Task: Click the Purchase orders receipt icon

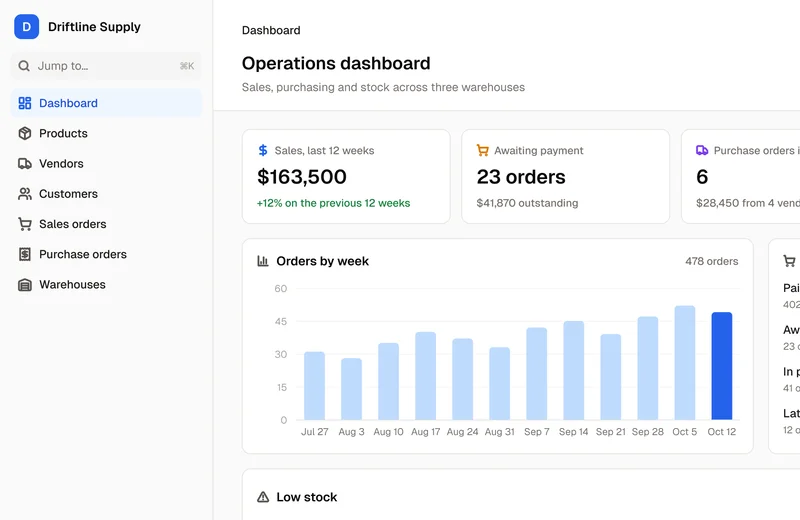Action: click(x=24, y=254)
